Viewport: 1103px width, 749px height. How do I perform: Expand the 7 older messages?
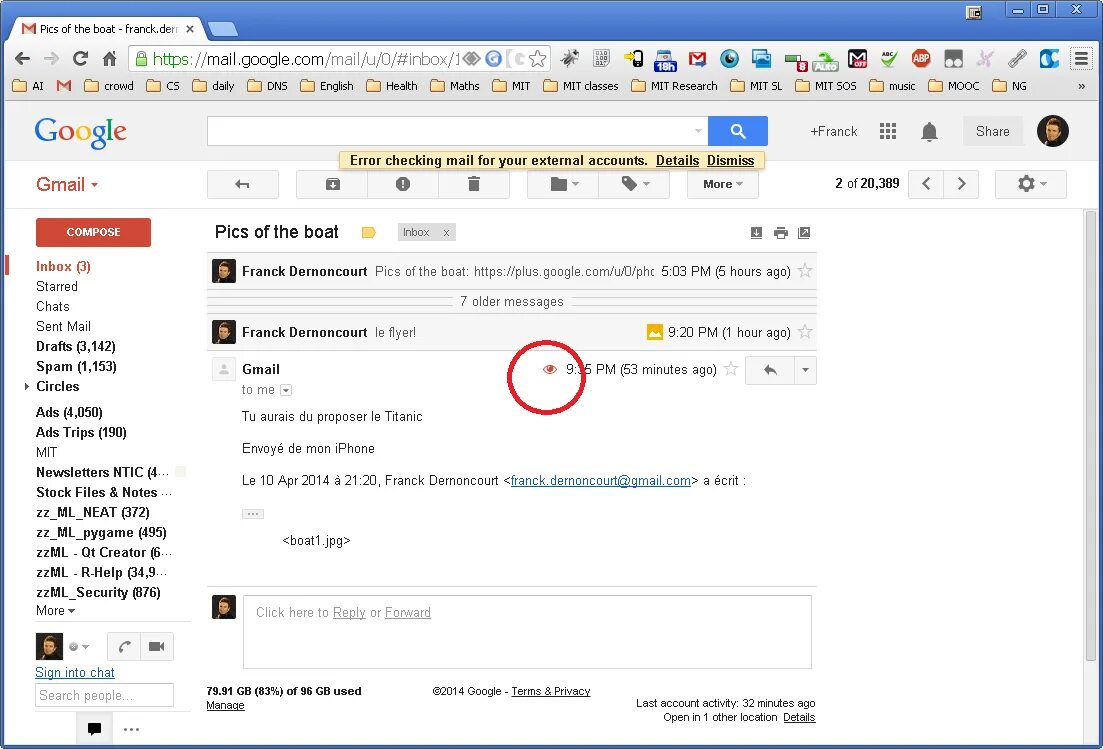click(x=511, y=302)
